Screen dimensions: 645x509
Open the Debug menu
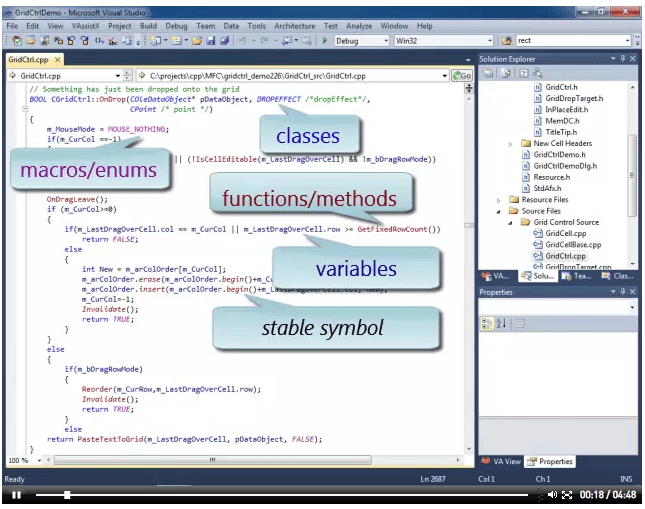click(x=176, y=26)
